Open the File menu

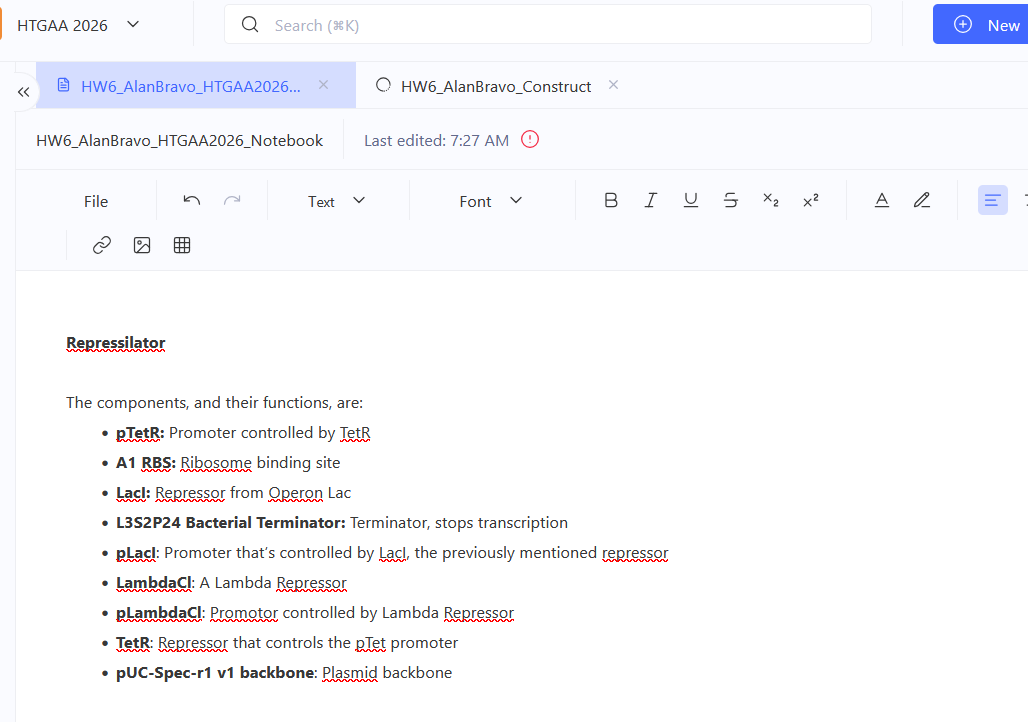(x=96, y=202)
